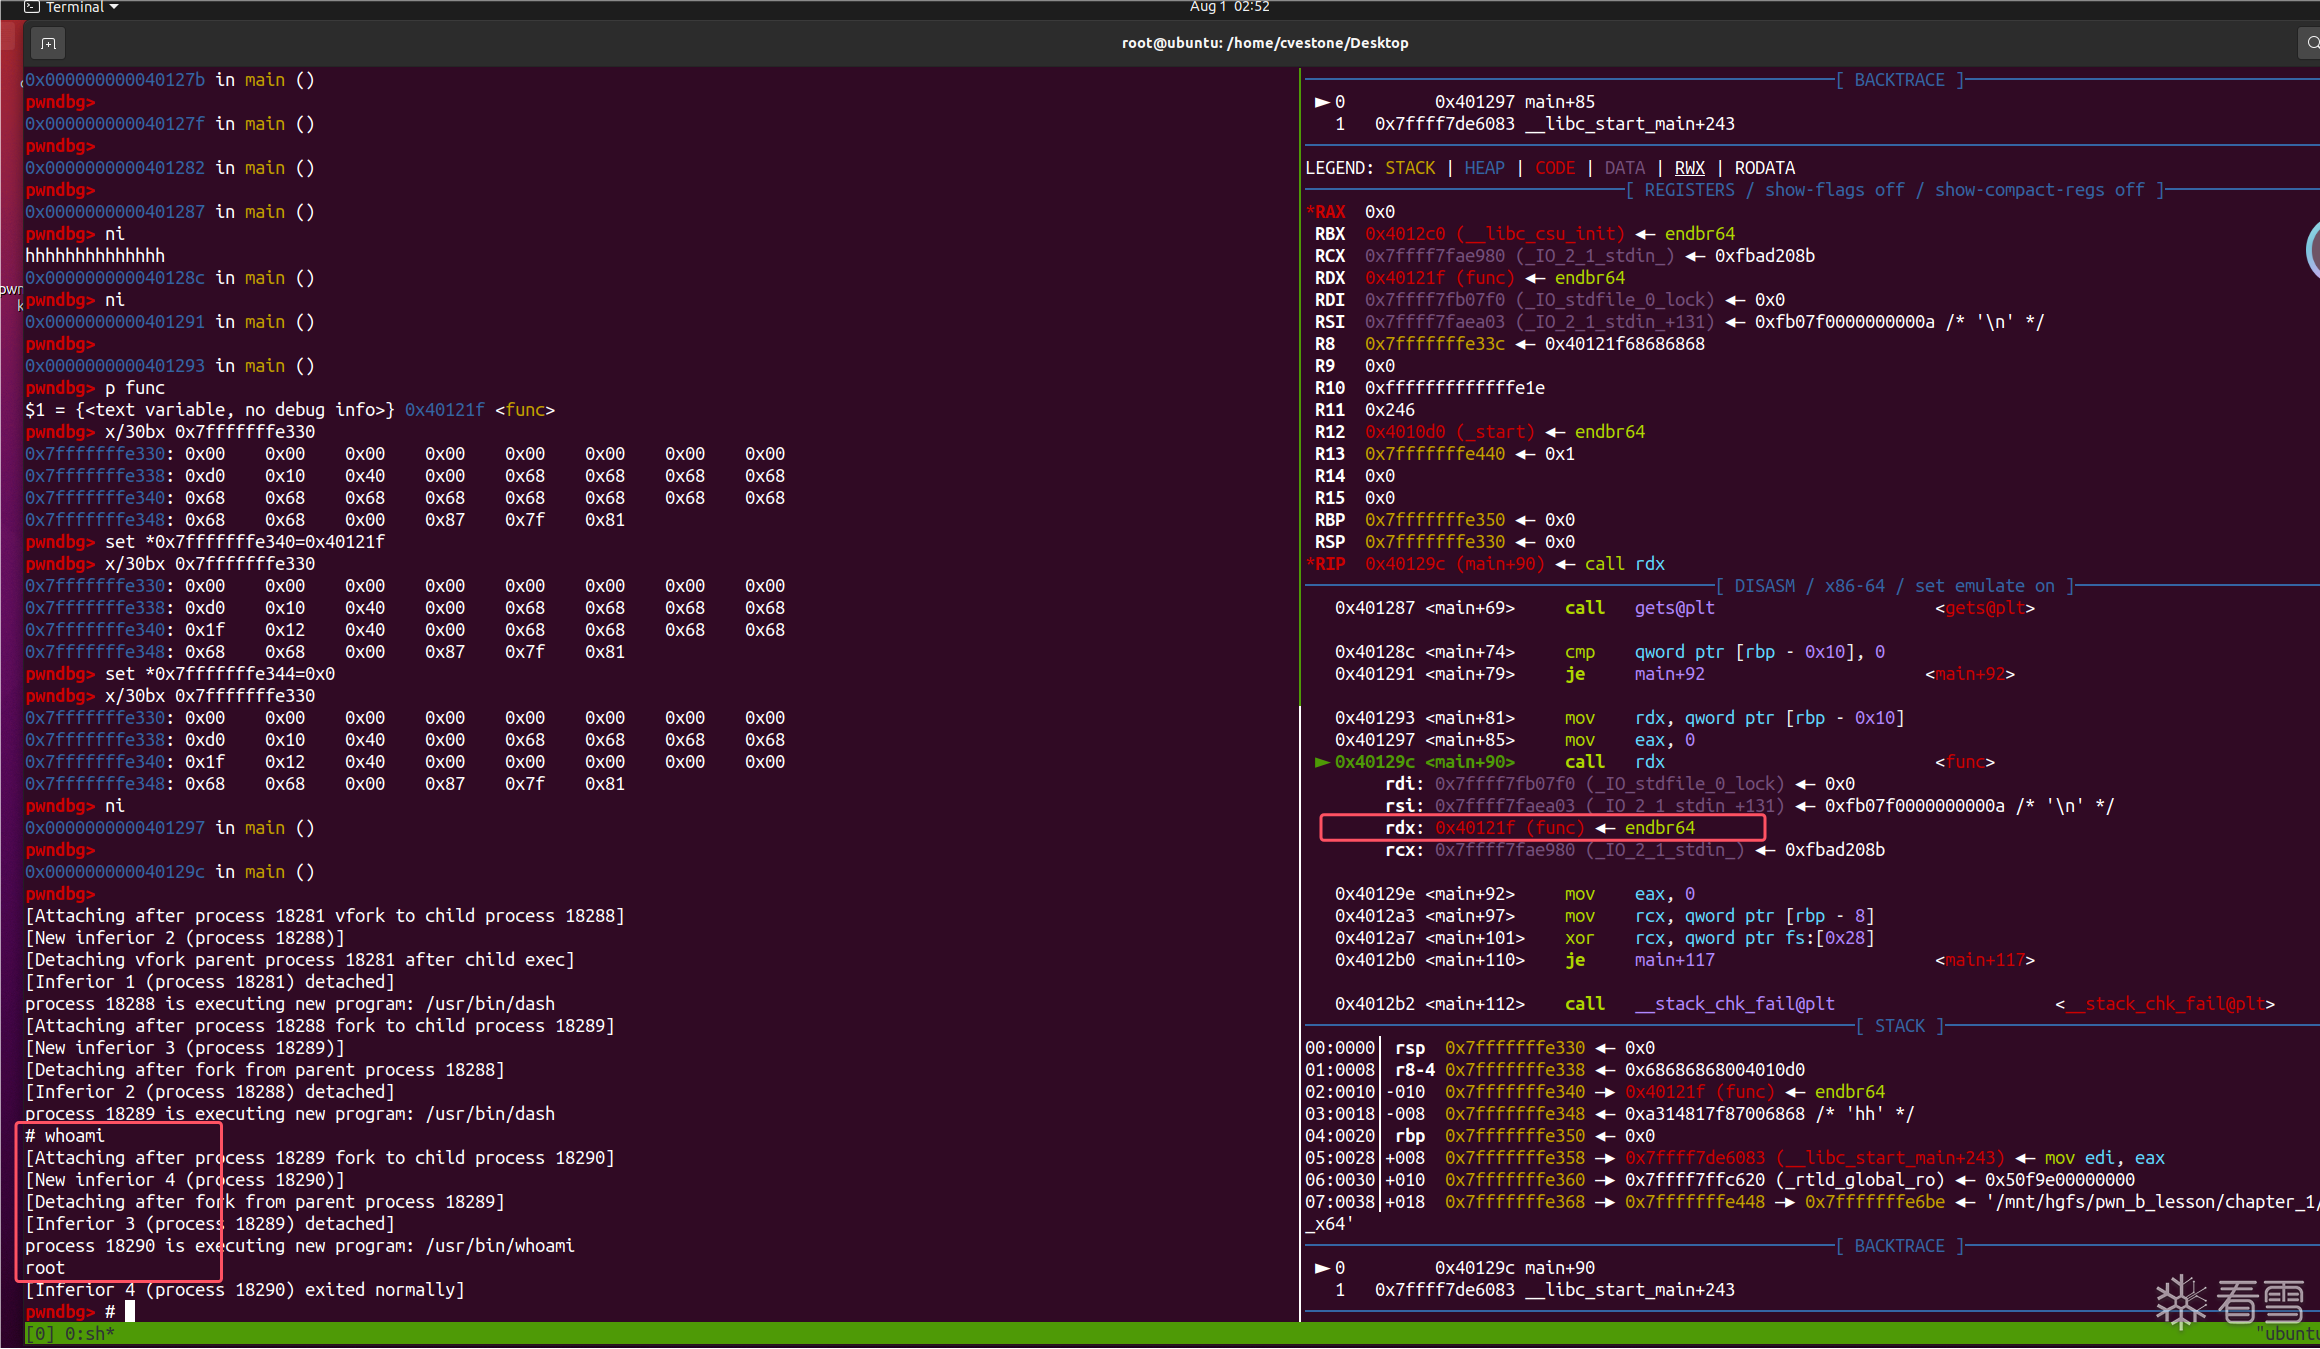Open the Terminal application menu dropdown
The height and width of the screenshot is (1349, 2320).
click(x=82, y=7)
